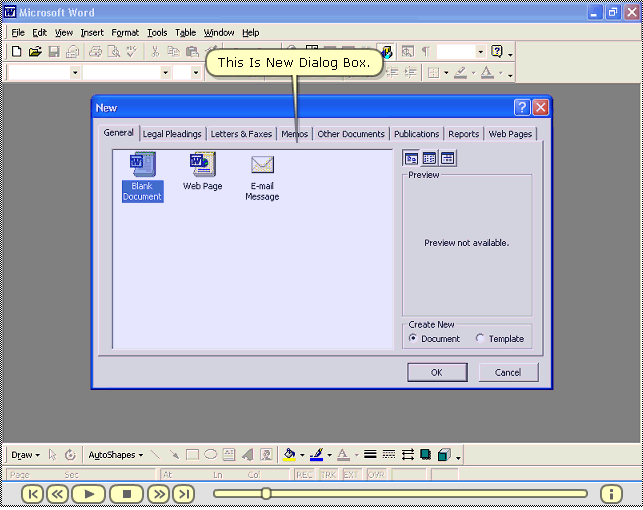
Task: Open the Tools menu
Action: 157,32
